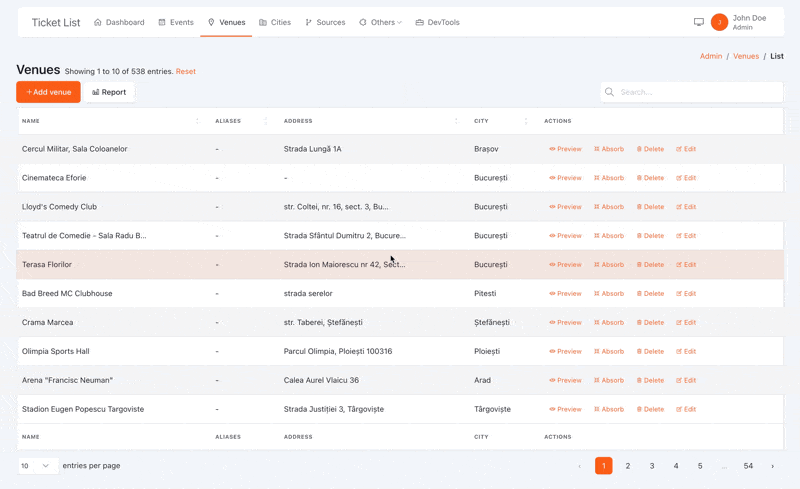This screenshot has width=800, height=489.
Task: Switch to the Cities tab
Action: 276,22
